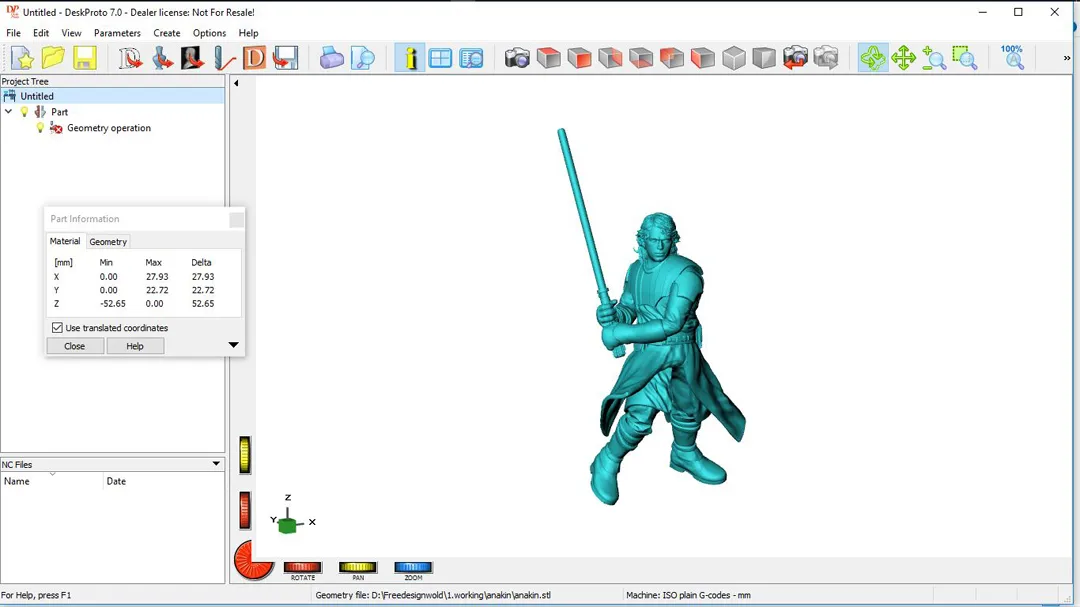Select Part item in tree
Viewport: 1080px width, 607px height.
click(59, 112)
